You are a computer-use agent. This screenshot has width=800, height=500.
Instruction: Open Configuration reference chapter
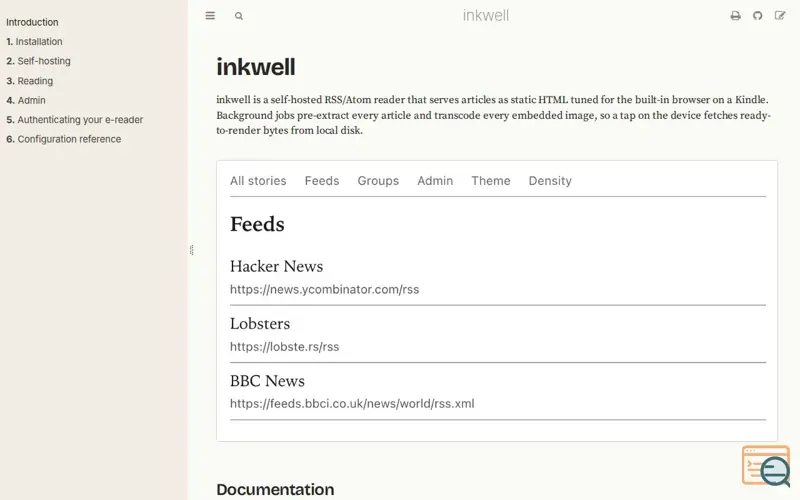tap(64, 139)
